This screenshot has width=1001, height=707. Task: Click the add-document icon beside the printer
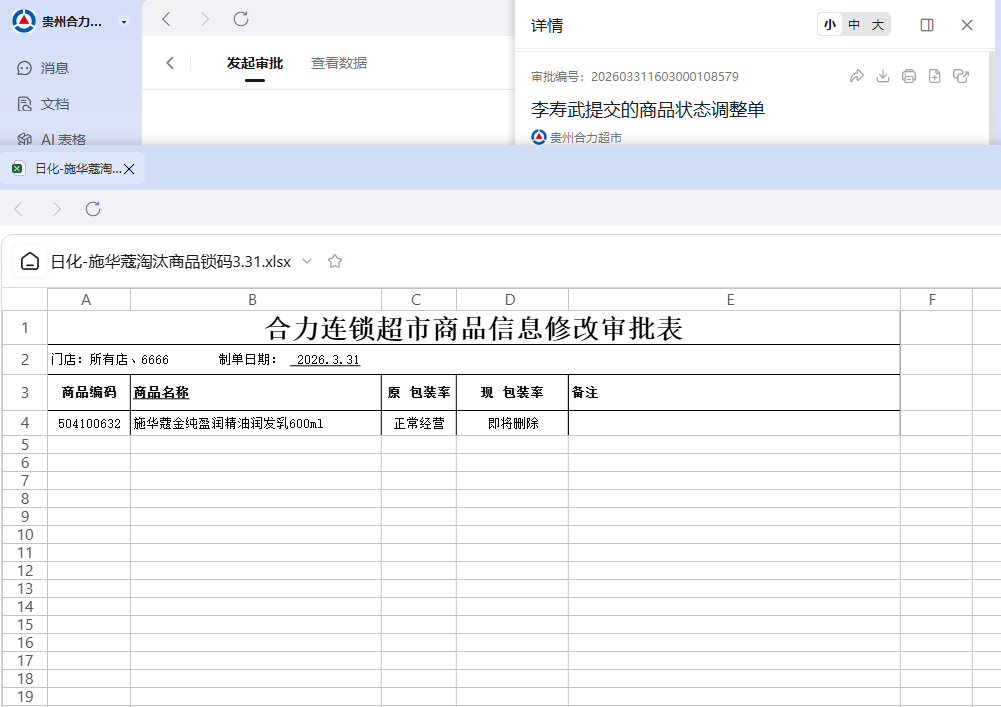click(x=935, y=76)
